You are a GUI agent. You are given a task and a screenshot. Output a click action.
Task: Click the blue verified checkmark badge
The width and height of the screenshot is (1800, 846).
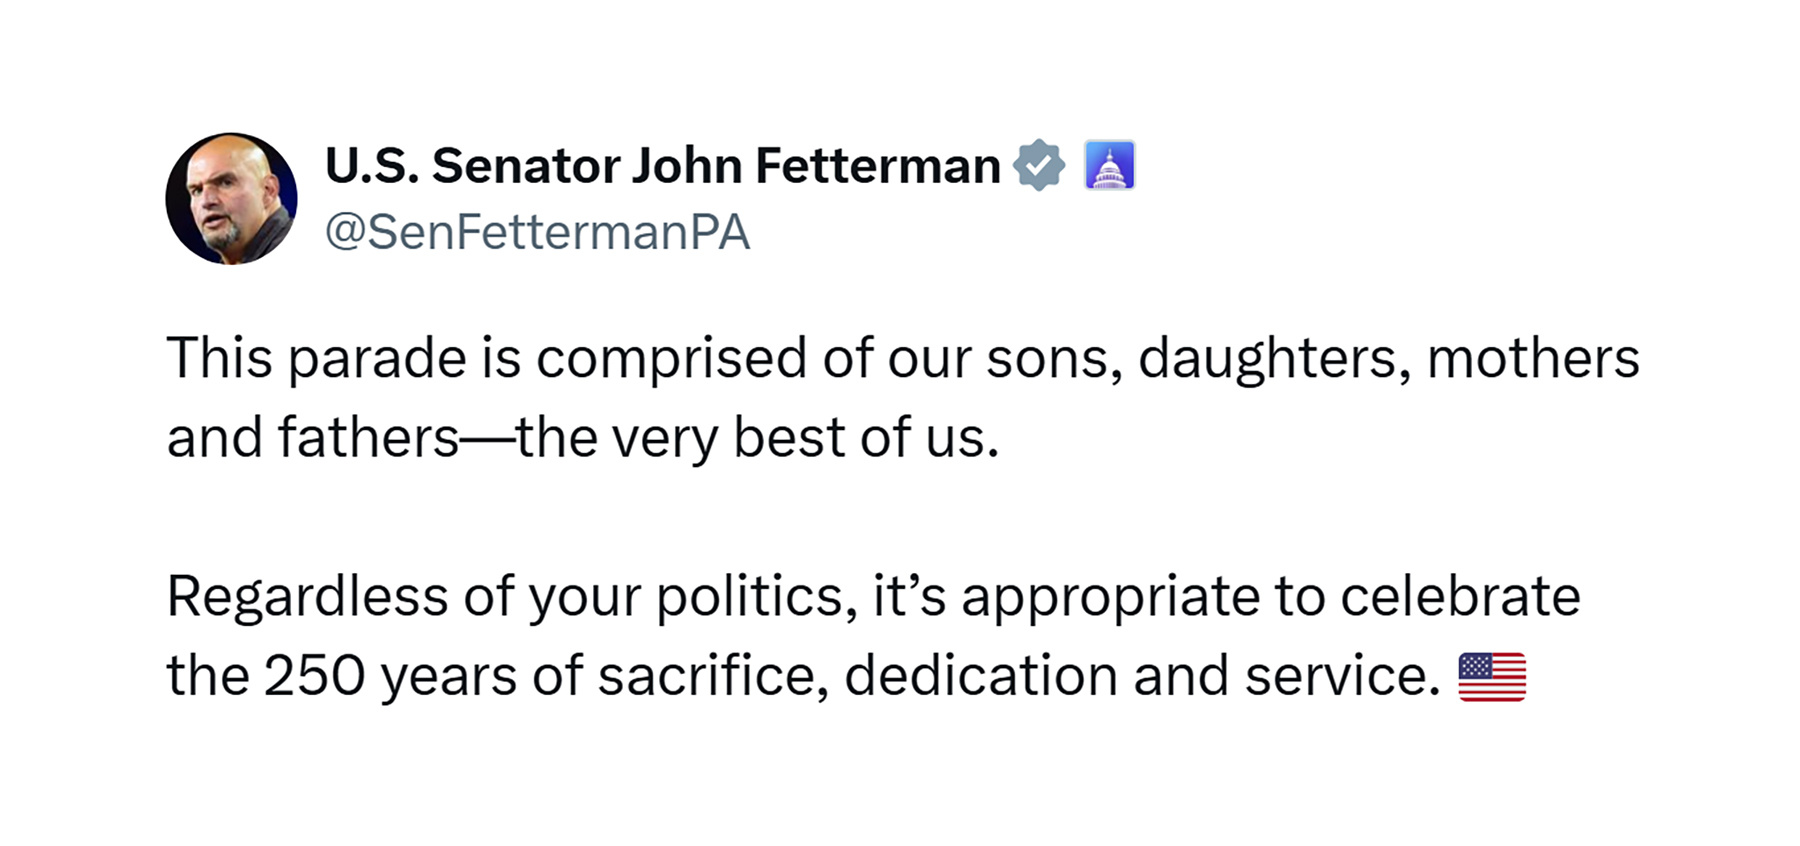pyautogui.click(x=1039, y=165)
